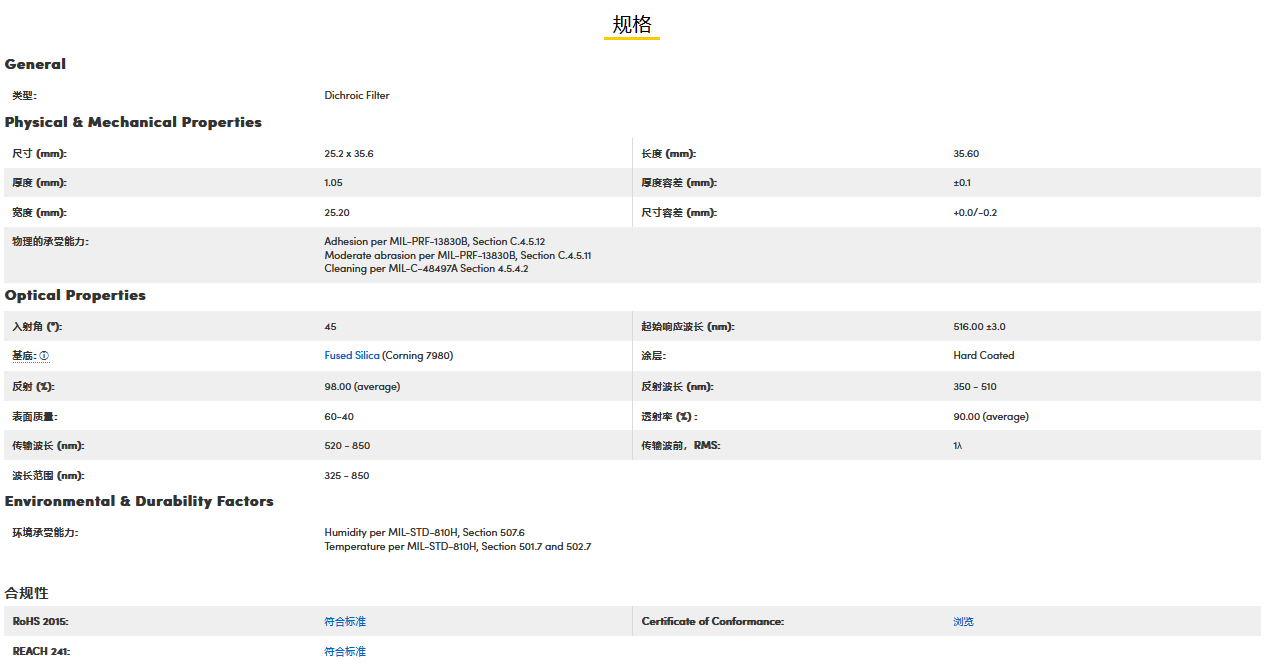This screenshot has height=671, width=1266.
Task: Select the 规格 heading tab
Action: point(631,25)
